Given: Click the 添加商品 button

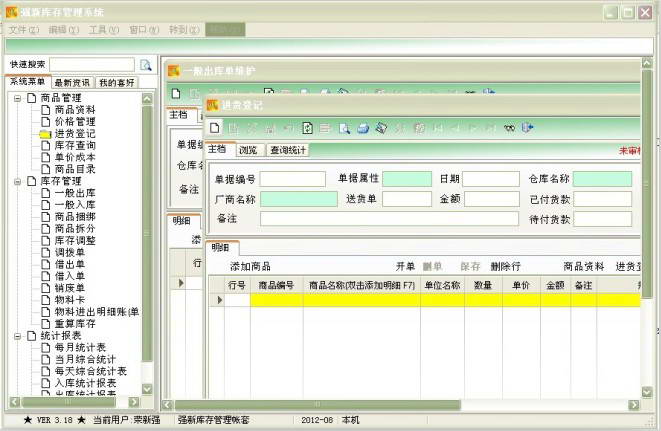Looking at the screenshot, I should click(250, 267).
